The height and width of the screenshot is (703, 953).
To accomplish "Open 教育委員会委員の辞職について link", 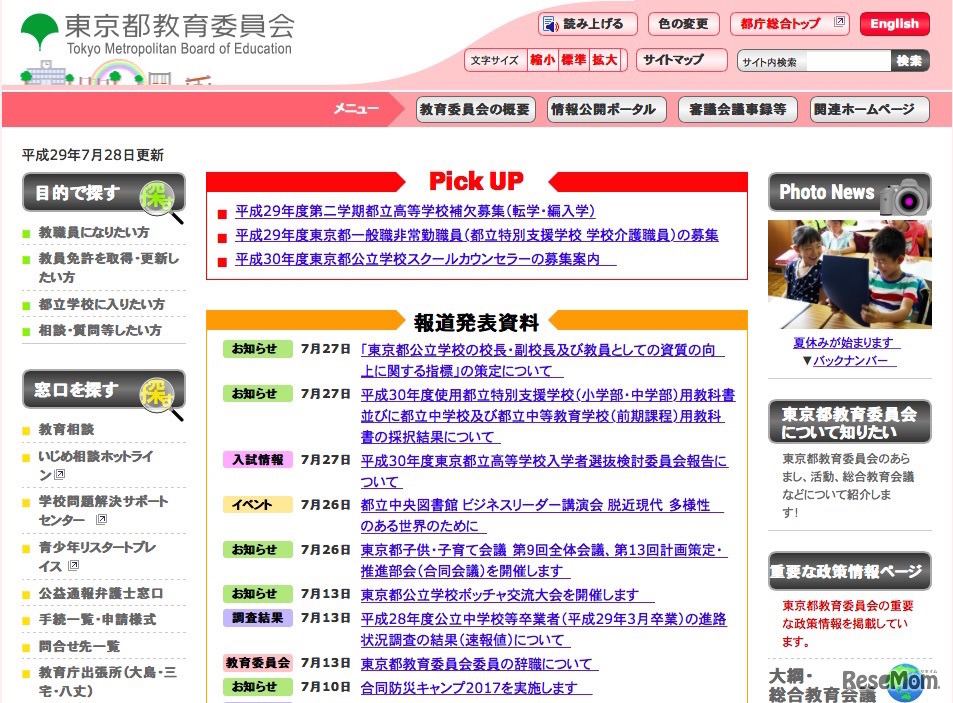I will tap(479, 664).
